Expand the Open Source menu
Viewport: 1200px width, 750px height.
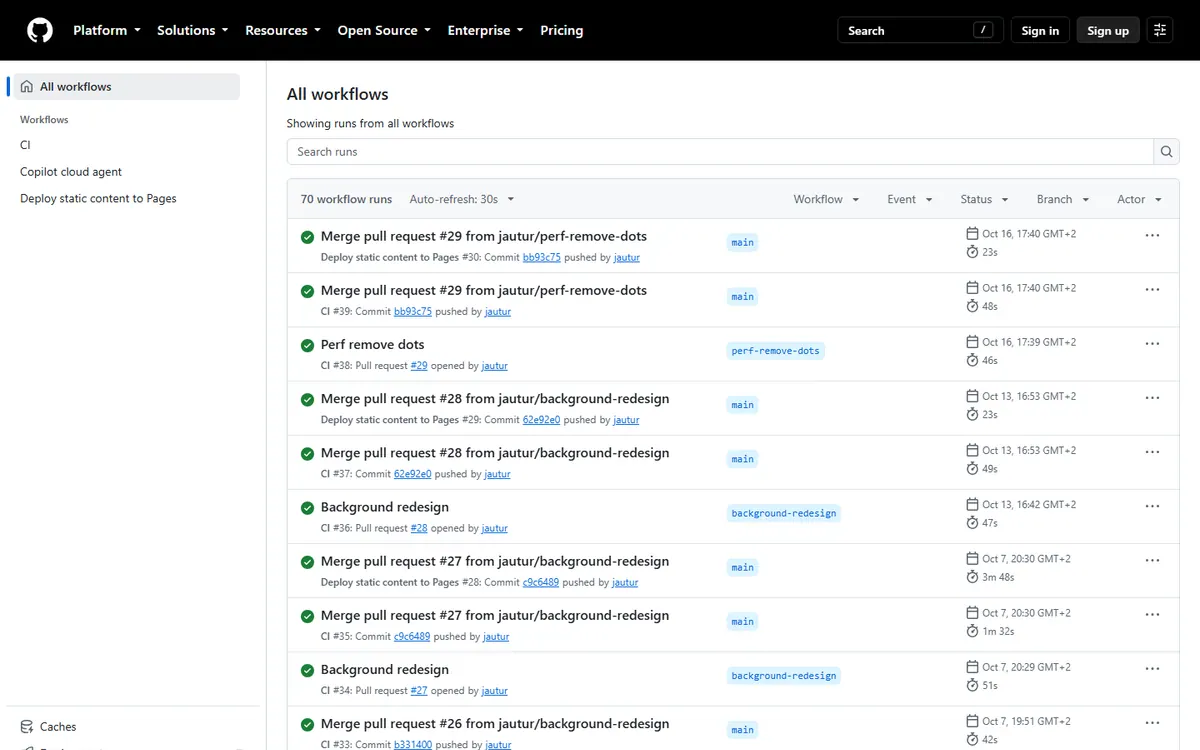[384, 30]
